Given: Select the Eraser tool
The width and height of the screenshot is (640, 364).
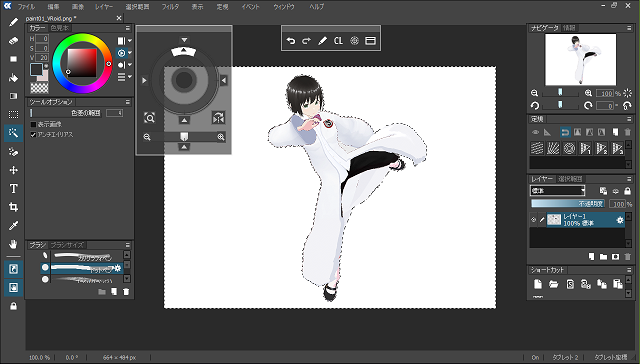Looking at the screenshot, I should point(13,41).
